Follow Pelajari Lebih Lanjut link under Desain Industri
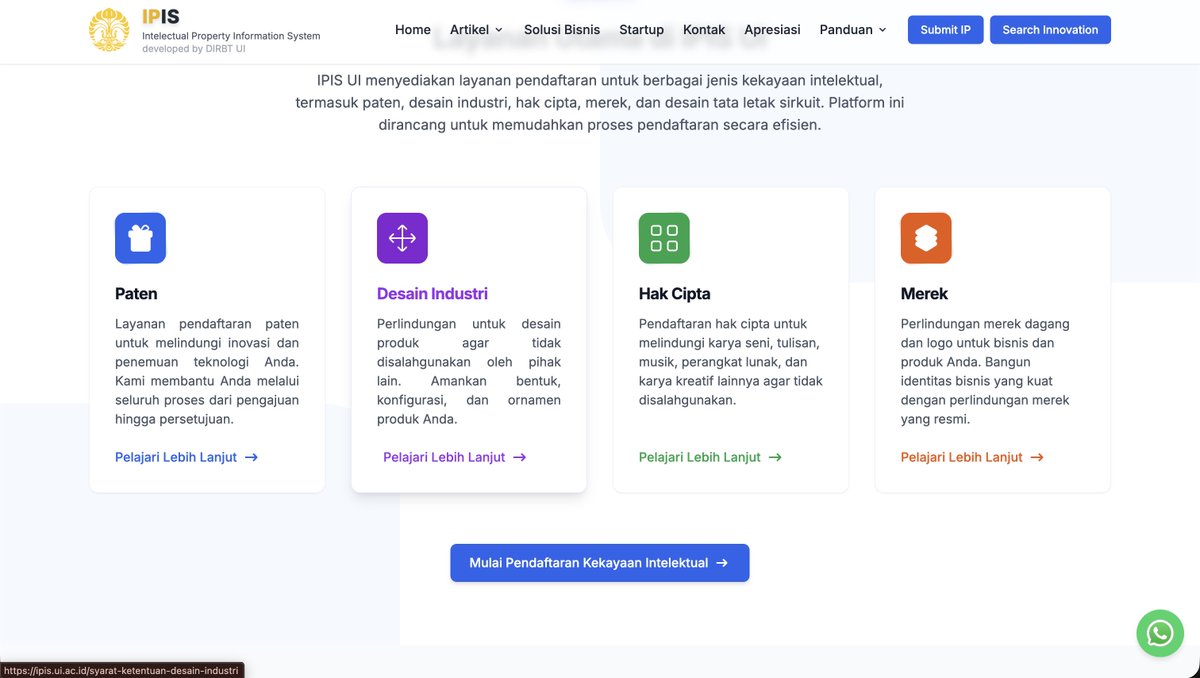The width and height of the screenshot is (1200, 678). click(455, 457)
